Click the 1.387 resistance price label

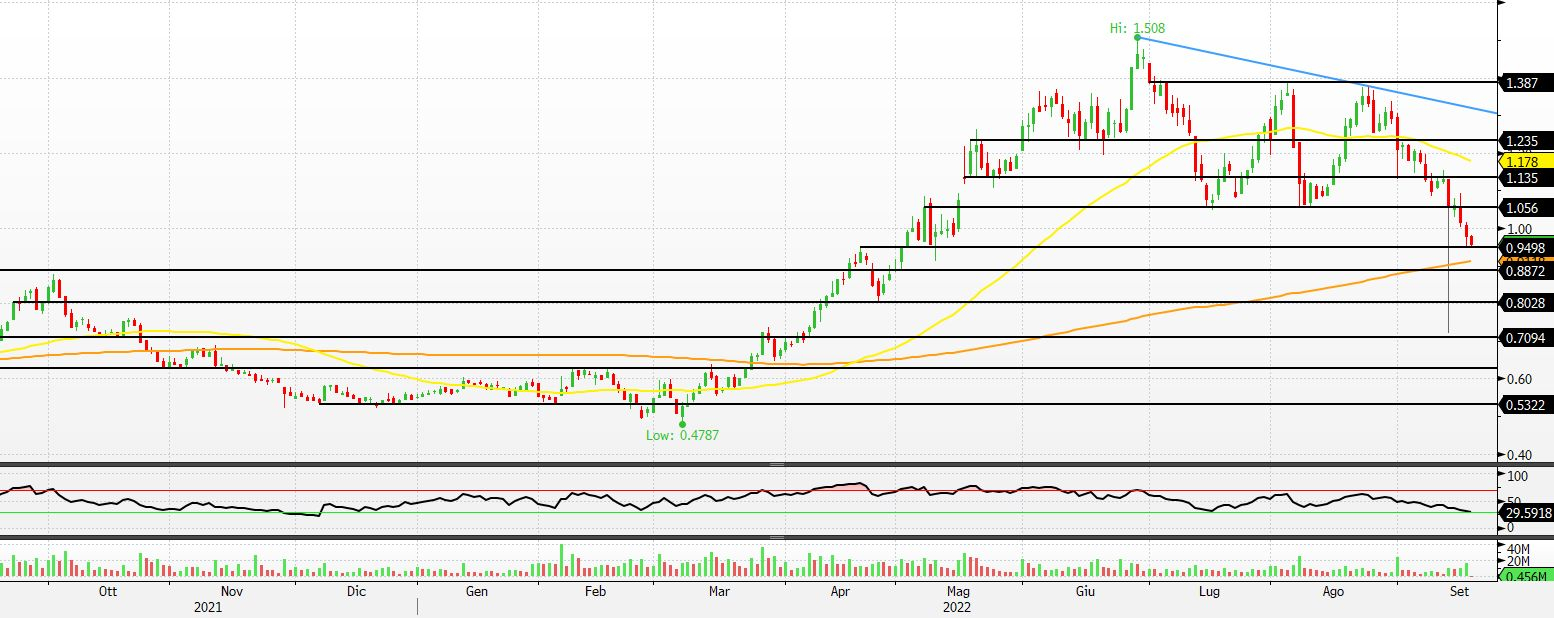point(1525,82)
